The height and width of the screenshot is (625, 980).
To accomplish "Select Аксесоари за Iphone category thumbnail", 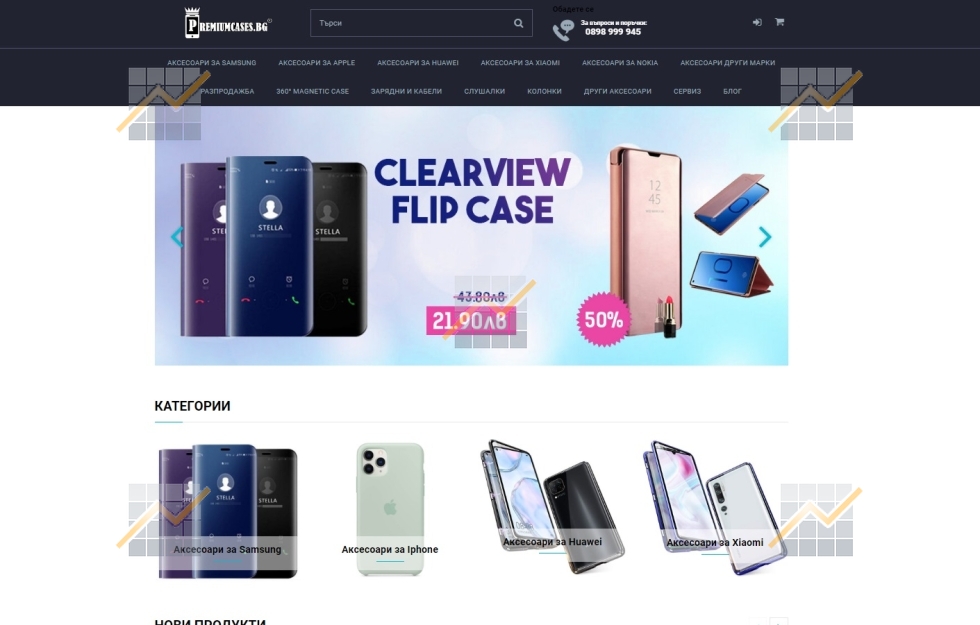I will coord(390,509).
